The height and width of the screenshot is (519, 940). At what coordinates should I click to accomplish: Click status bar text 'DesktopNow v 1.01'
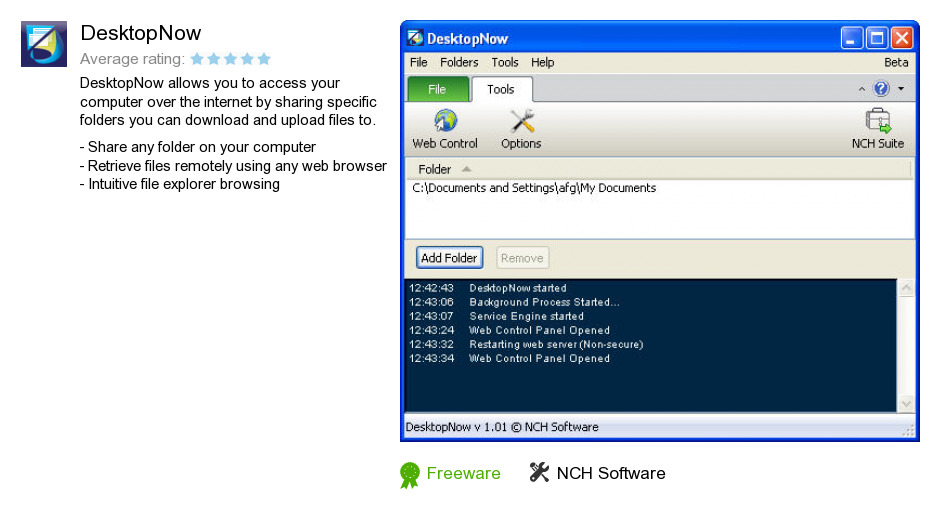(x=456, y=427)
